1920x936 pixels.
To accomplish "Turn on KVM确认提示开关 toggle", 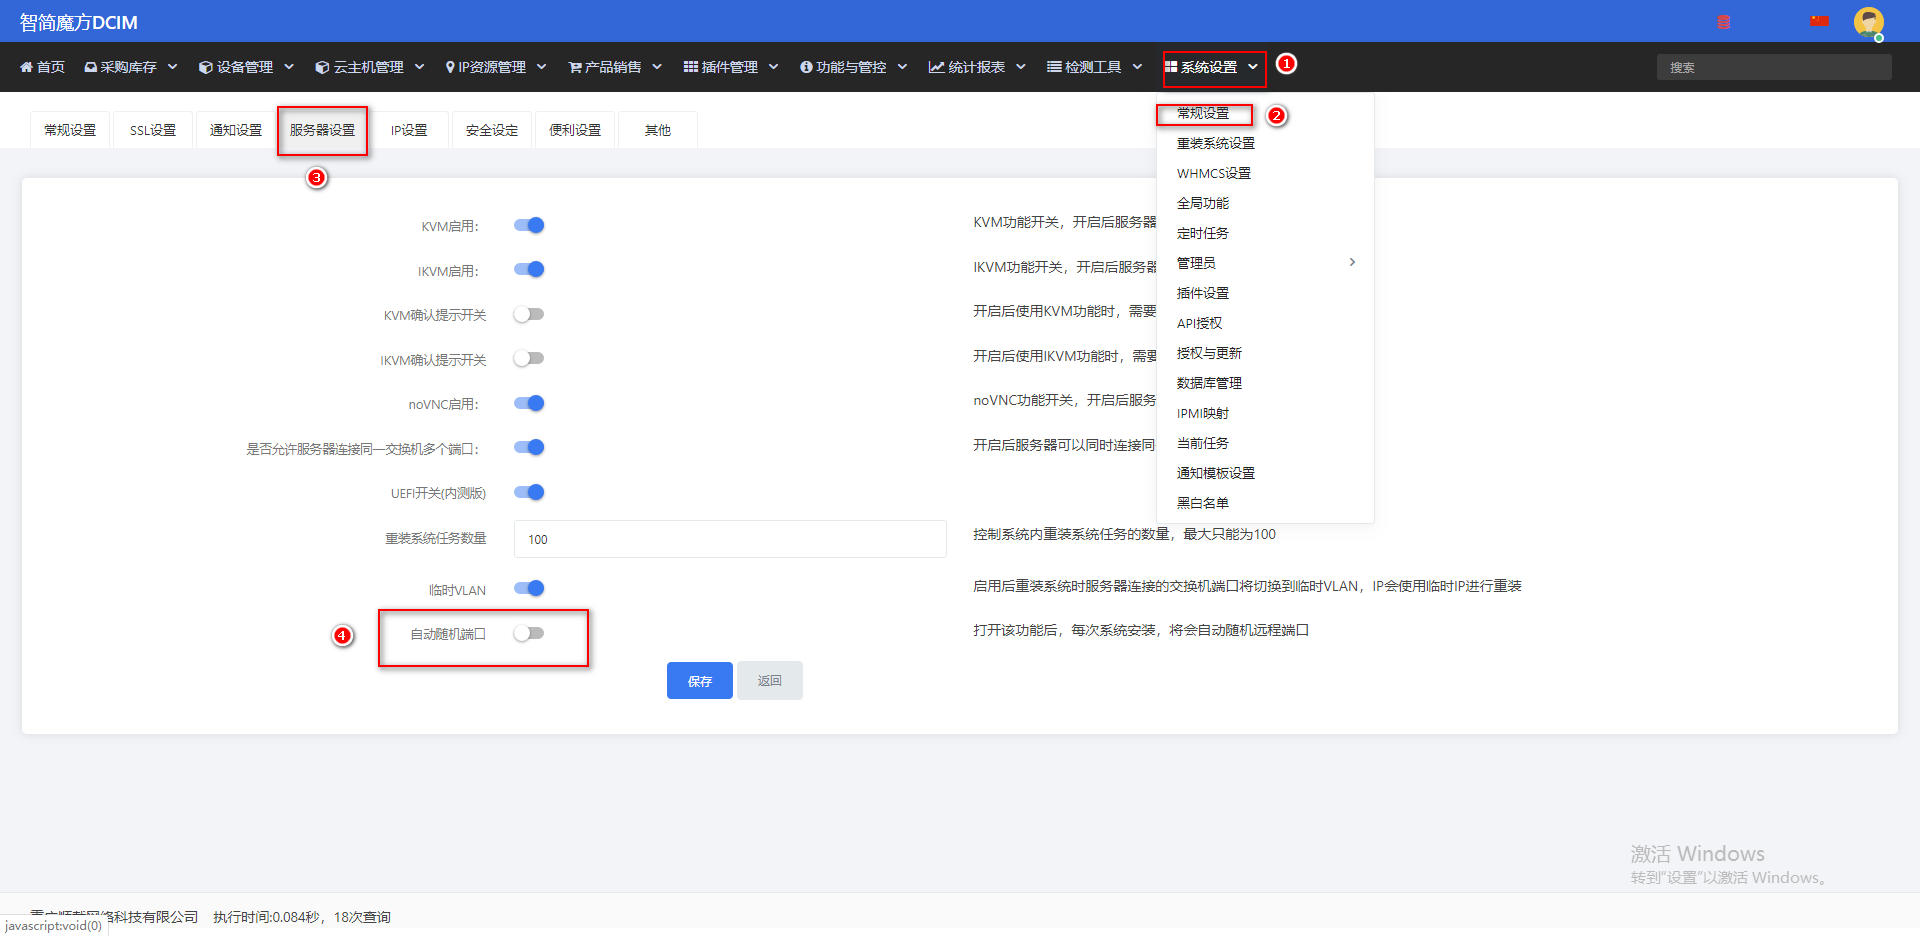I will point(529,314).
